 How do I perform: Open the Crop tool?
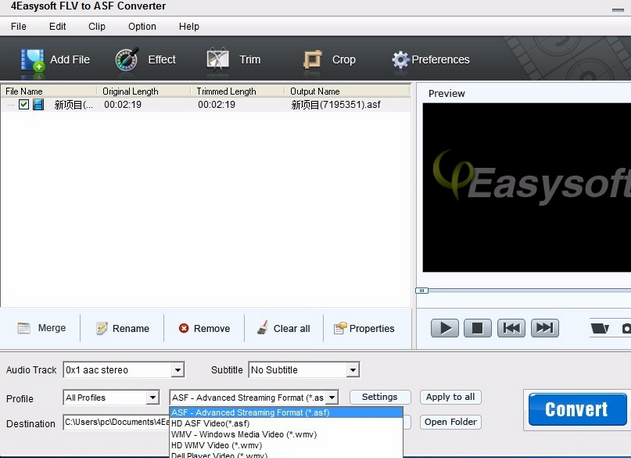click(312, 60)
